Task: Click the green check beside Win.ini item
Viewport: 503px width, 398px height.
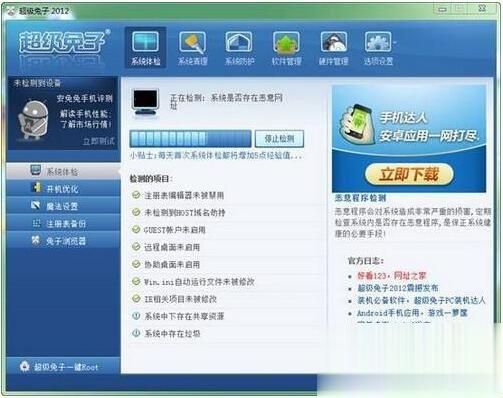Action: [136, 281]
